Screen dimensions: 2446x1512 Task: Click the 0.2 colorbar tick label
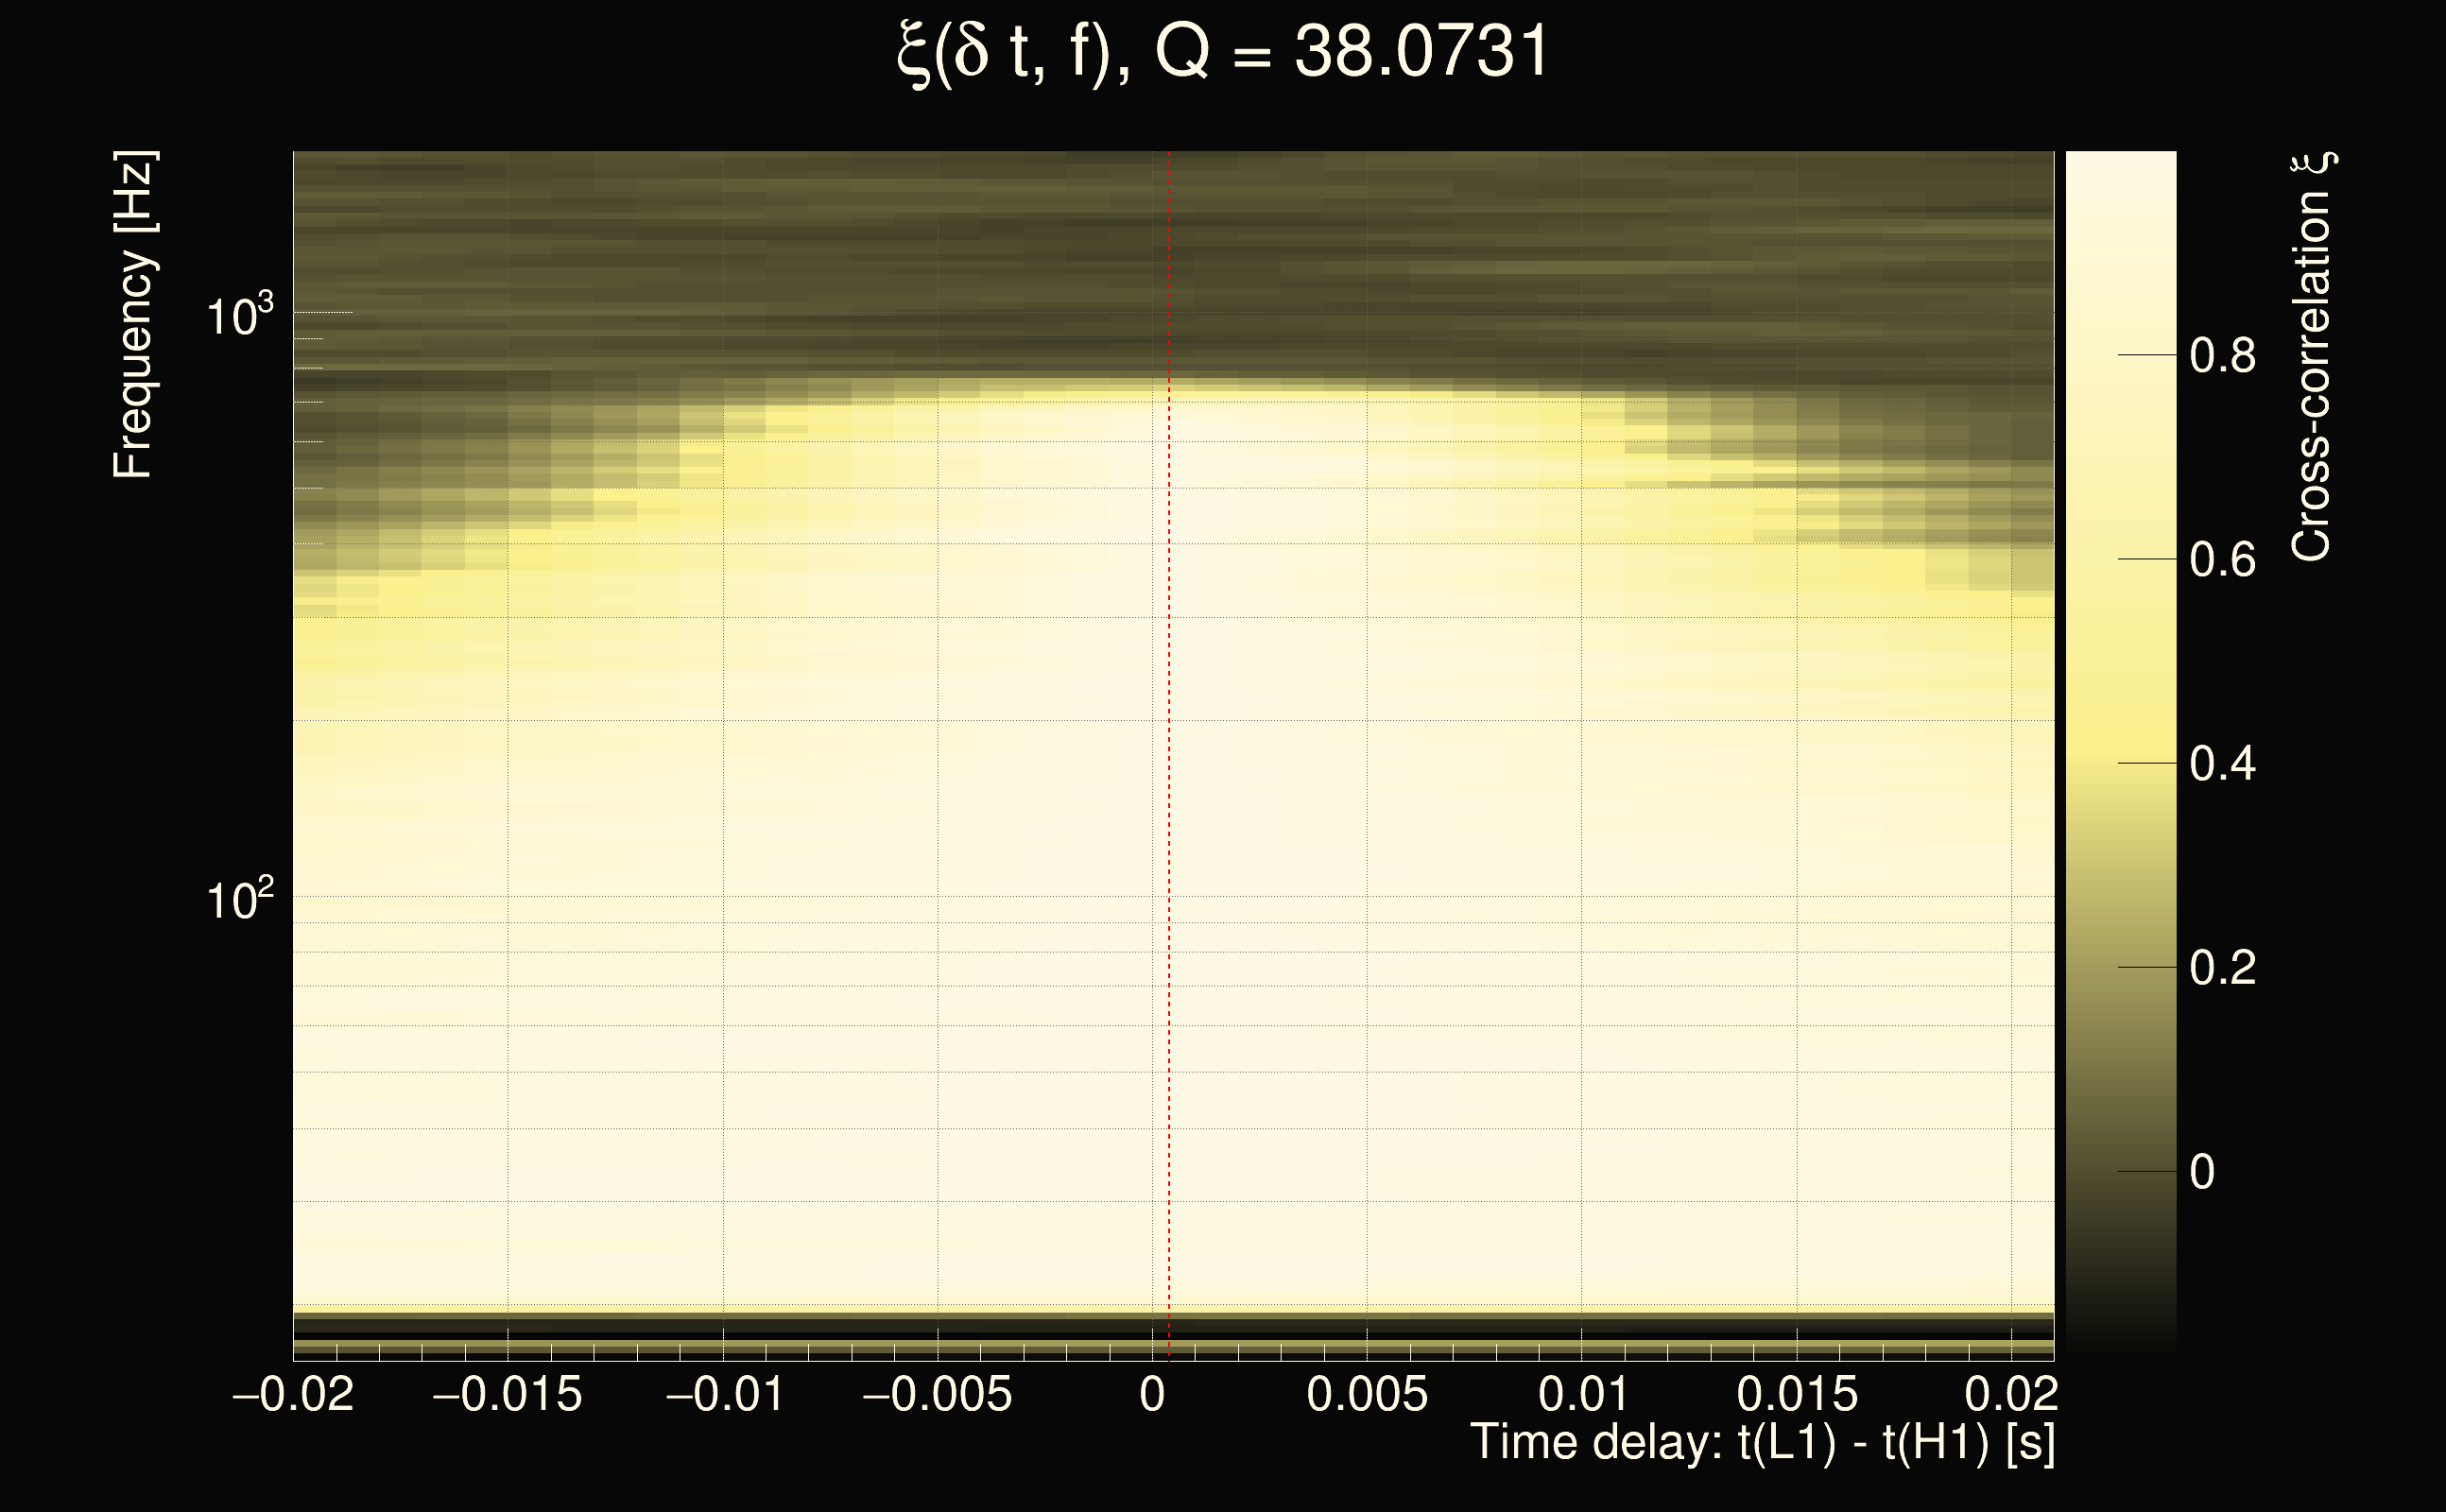2222,968
